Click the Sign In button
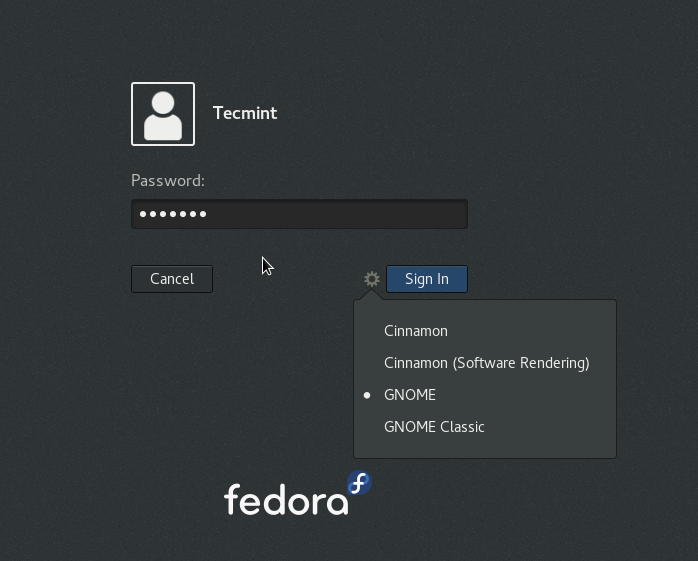 click(x=426, y=279)
